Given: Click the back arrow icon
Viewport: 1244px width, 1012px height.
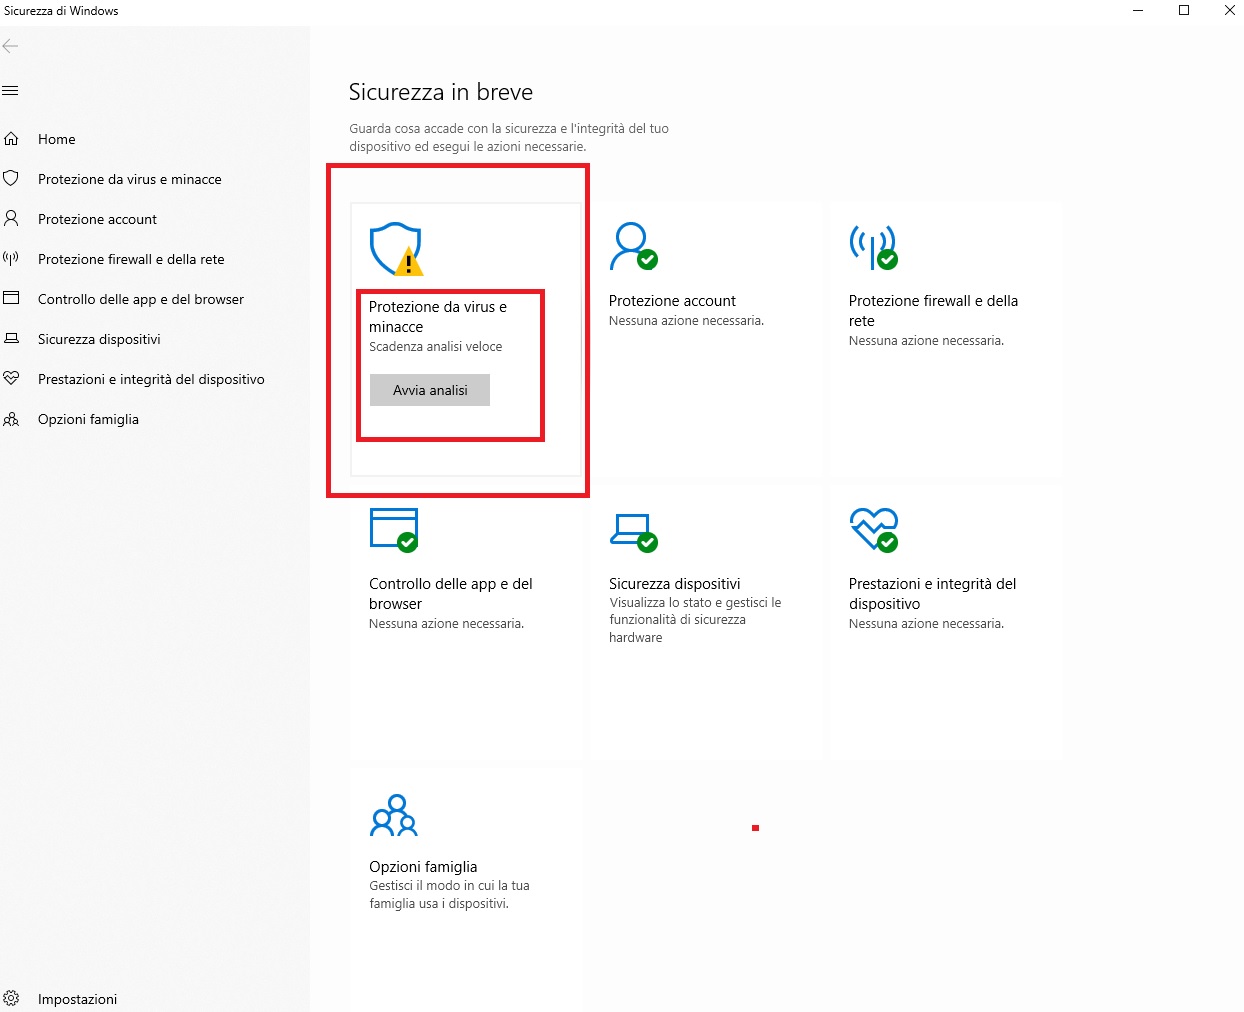Looking at the screenshot, I should (11, 46).
